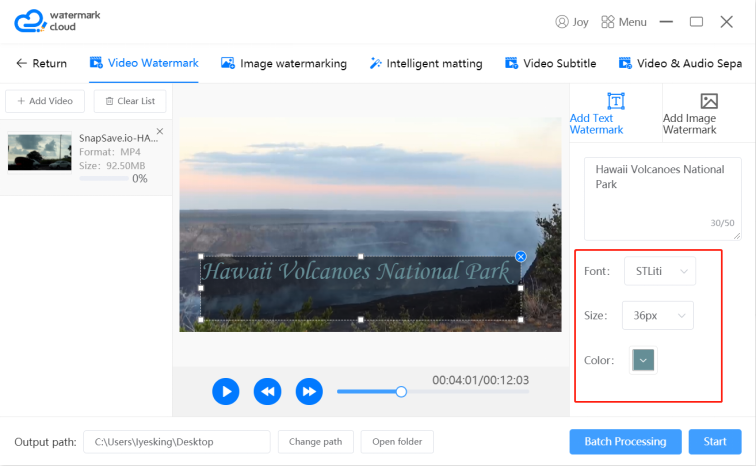Switch to the Video Watermark tab

[x=144, y=63]
